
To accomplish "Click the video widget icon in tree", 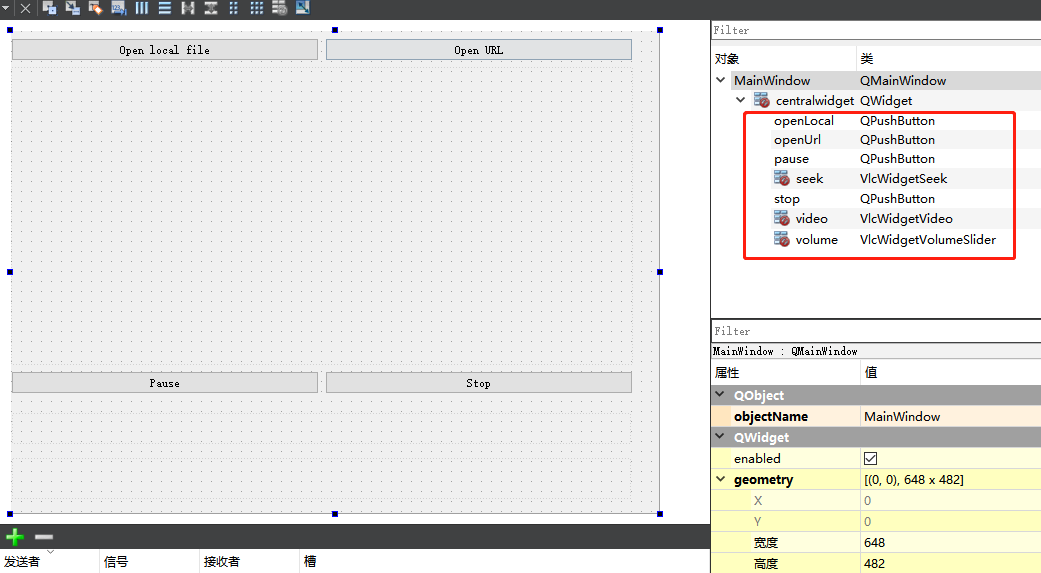I will point(782,218).
